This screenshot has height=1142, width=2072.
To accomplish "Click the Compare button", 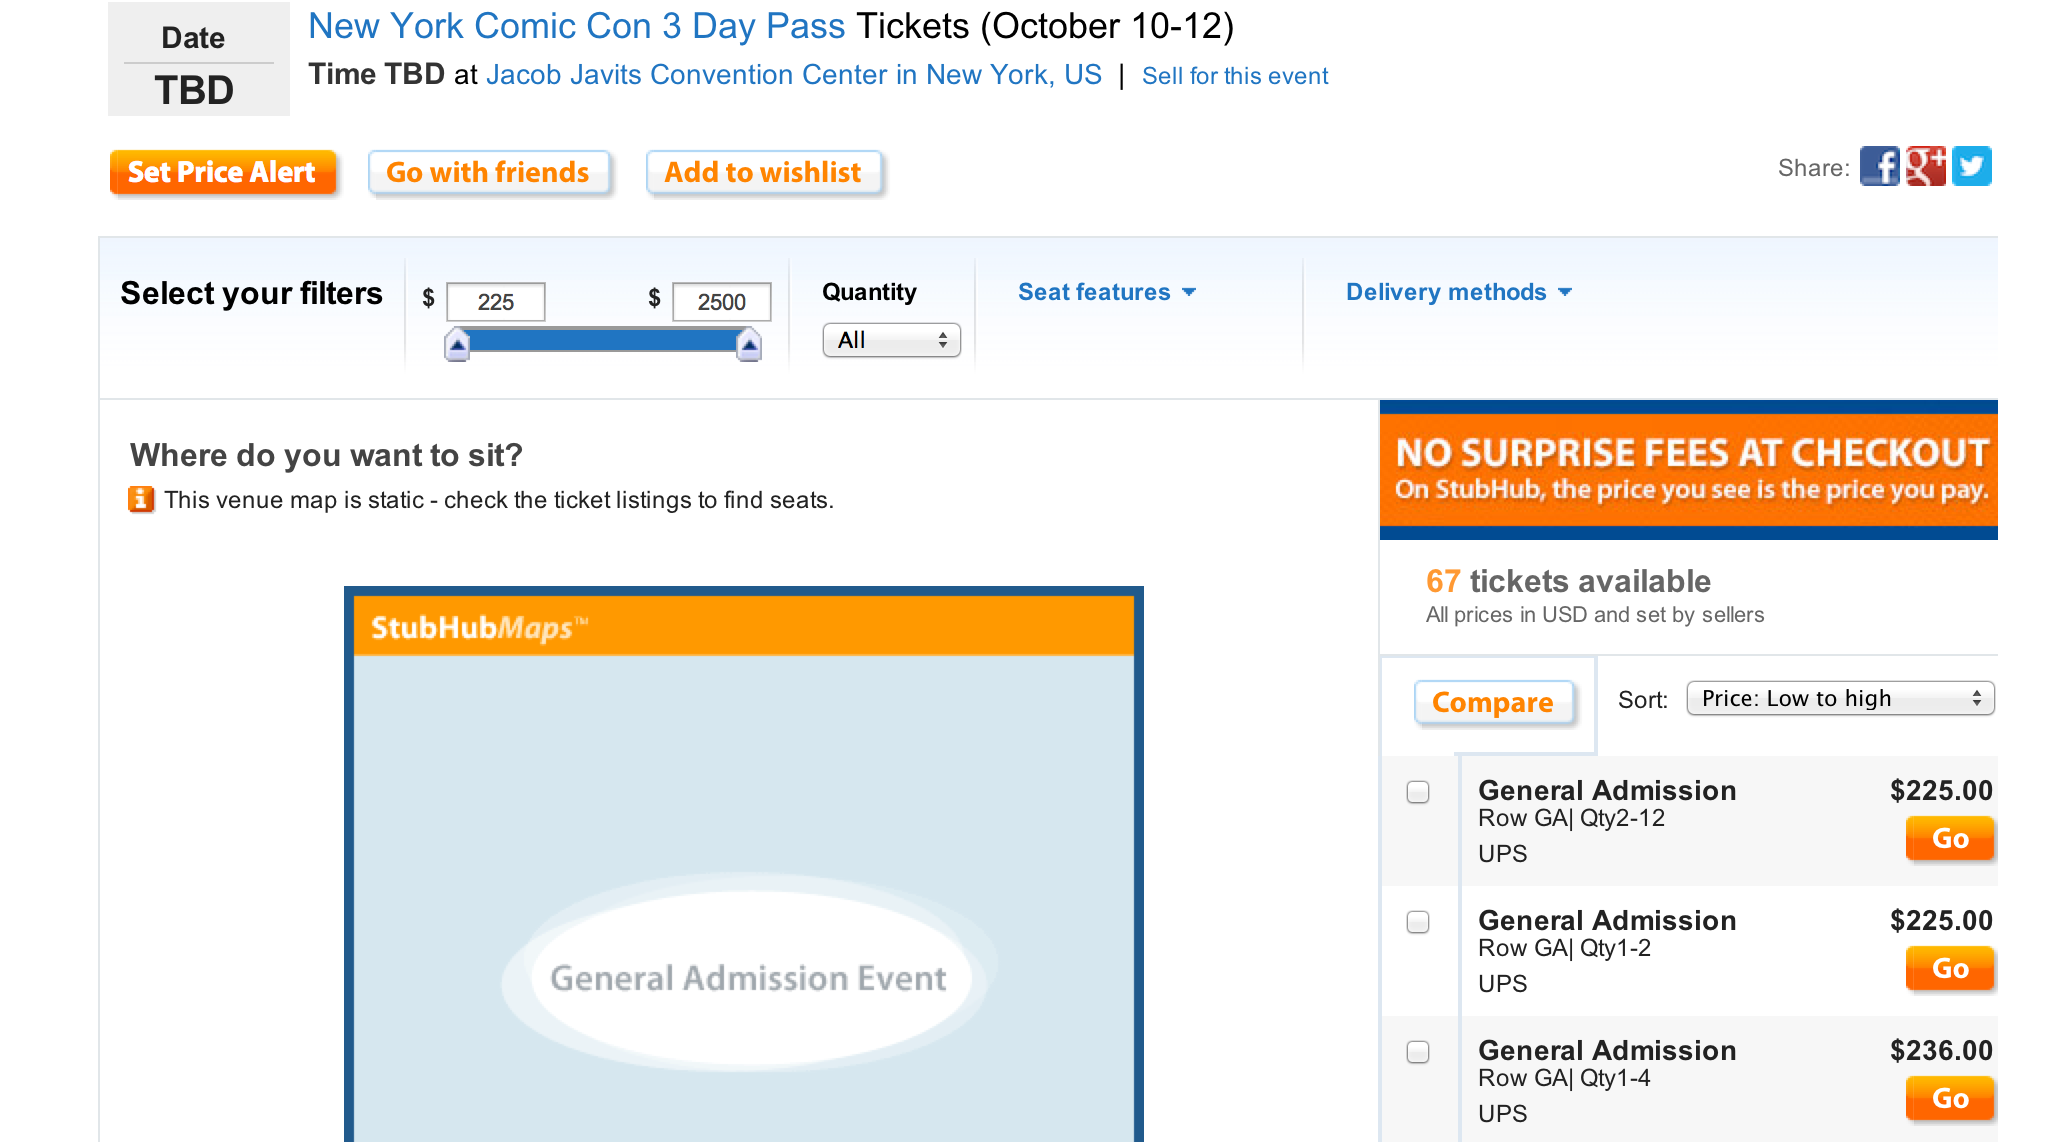I will point(1493,702).
